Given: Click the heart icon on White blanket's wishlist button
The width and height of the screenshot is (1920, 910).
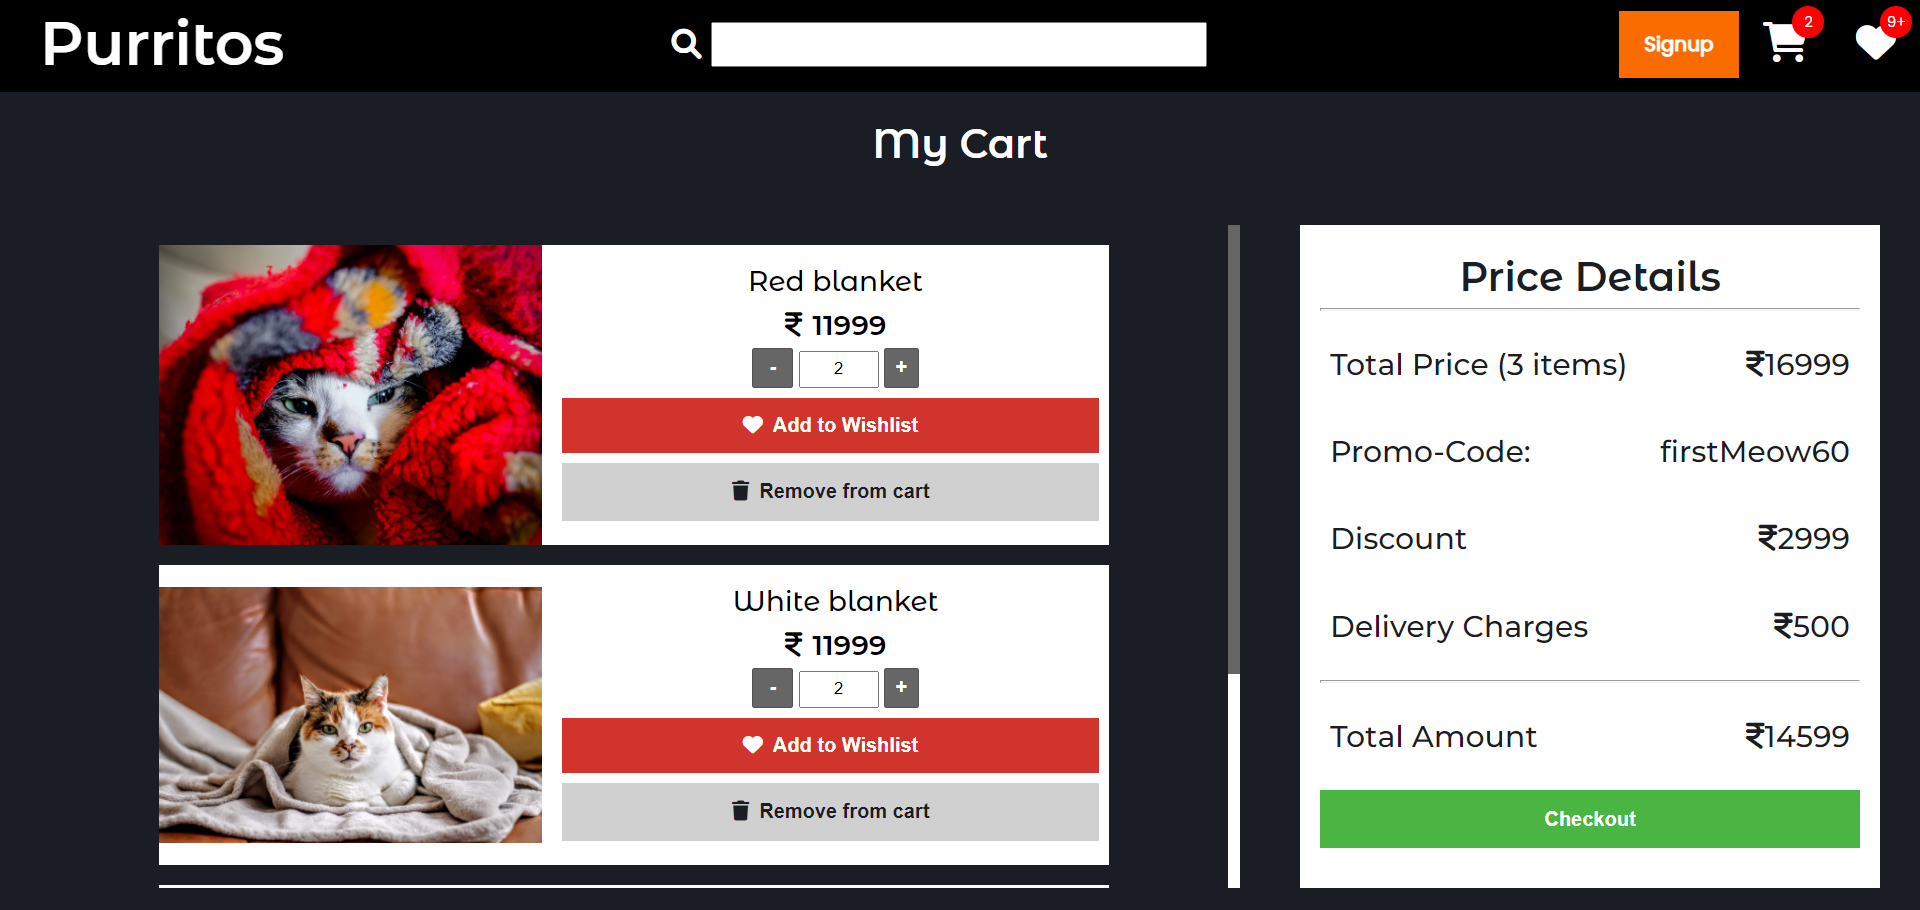Looking at the screenshot, I should pyautogui.click(x=752, y=745).
